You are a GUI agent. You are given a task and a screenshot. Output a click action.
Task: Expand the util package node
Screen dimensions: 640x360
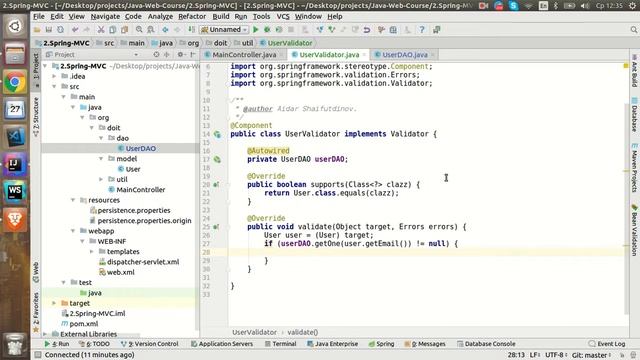tap(101, 179)
